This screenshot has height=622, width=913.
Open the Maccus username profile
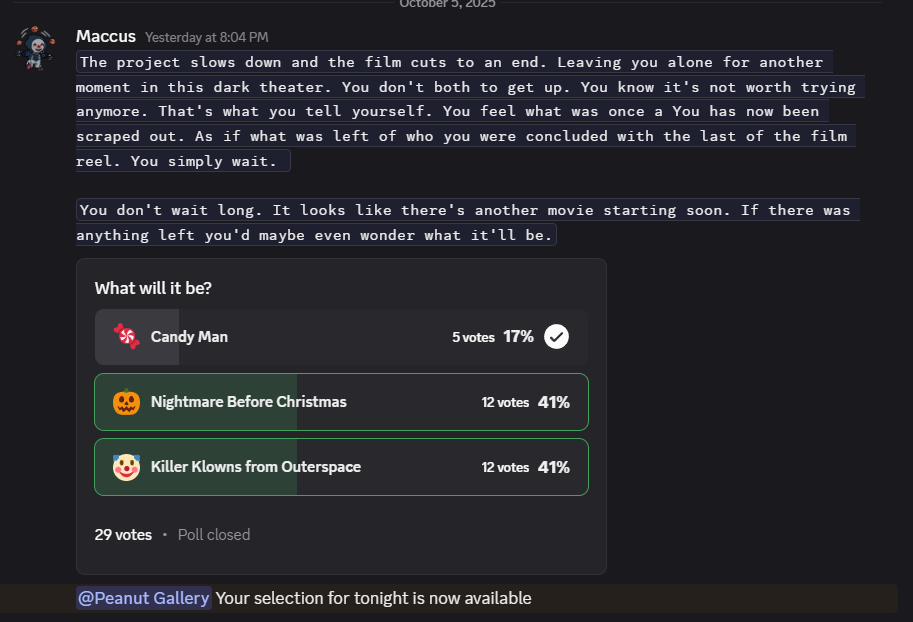tap(106, 36)
